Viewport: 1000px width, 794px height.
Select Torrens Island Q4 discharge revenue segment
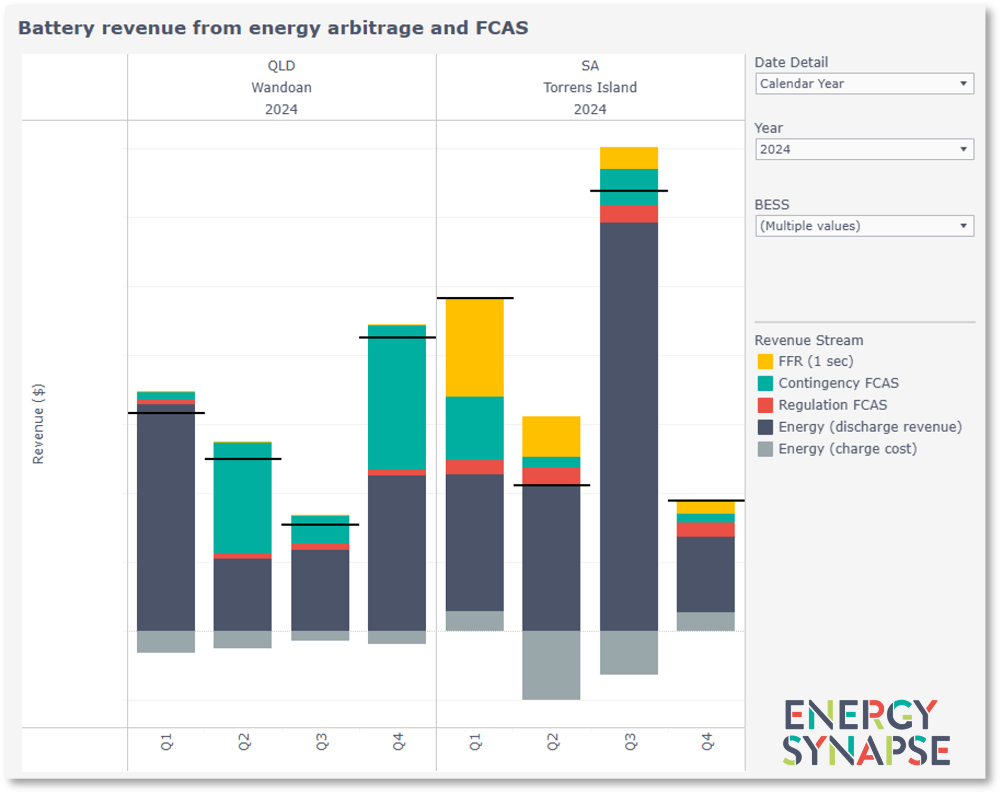tap(705, 575)
